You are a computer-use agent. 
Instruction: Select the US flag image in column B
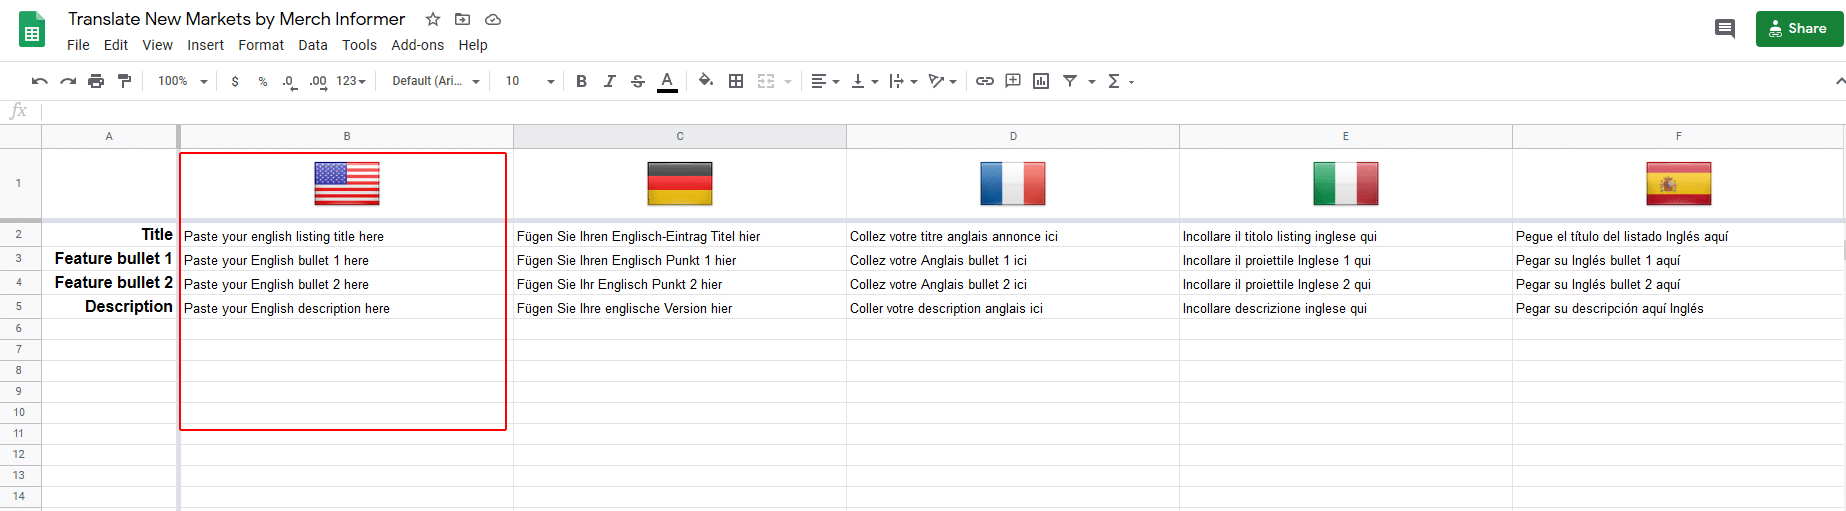click(347, 184)
